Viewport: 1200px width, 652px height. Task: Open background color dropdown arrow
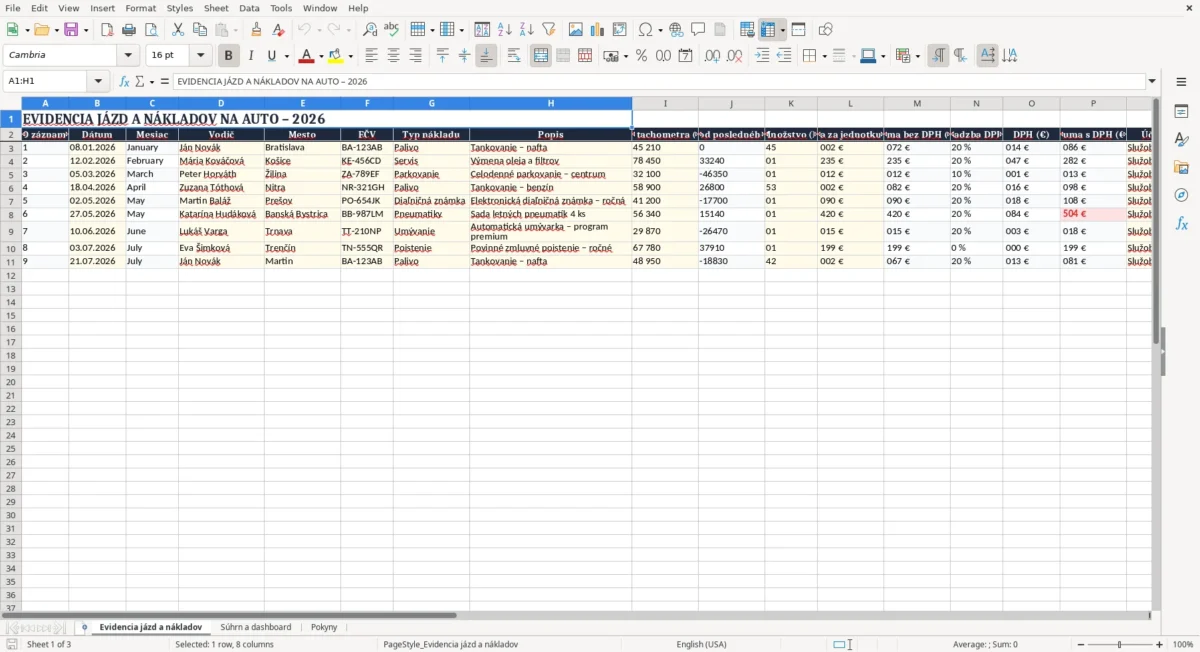351,56
